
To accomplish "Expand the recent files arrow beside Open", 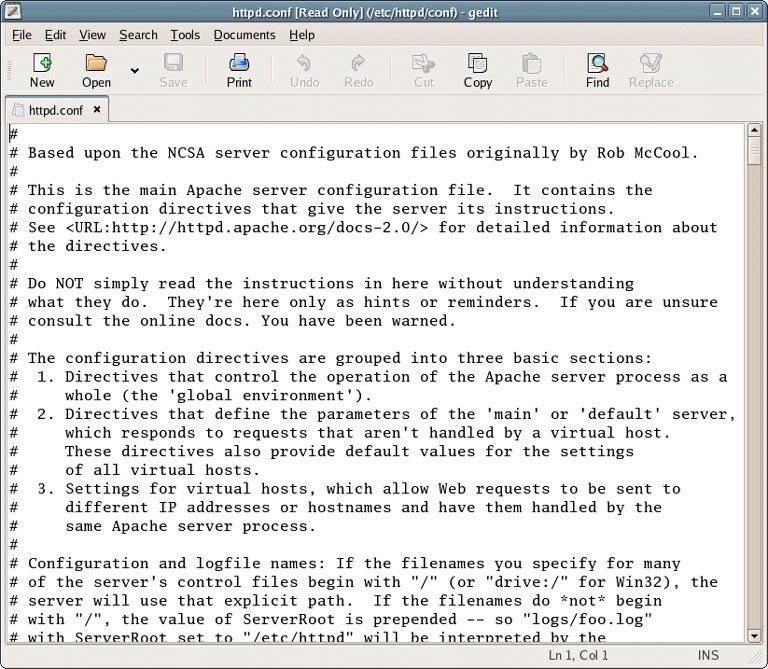I will pyautogui.click(x=135, y=70).
